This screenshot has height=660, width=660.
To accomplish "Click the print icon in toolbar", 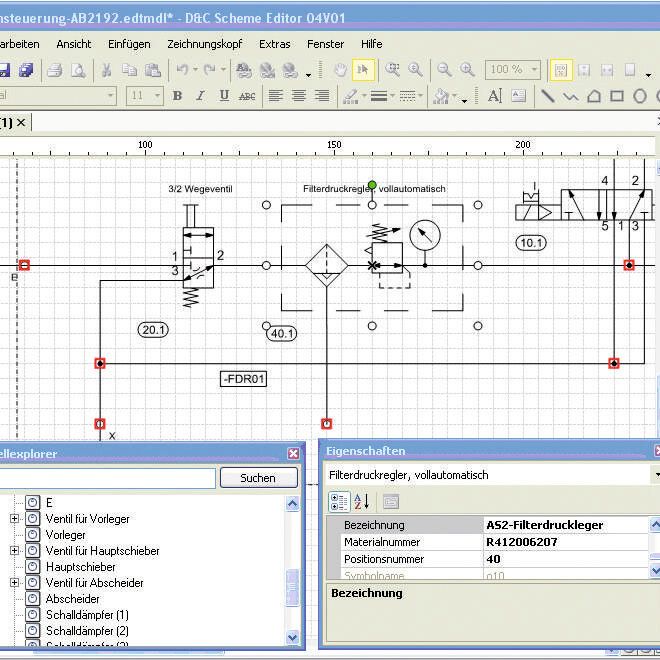I will 56,70.
